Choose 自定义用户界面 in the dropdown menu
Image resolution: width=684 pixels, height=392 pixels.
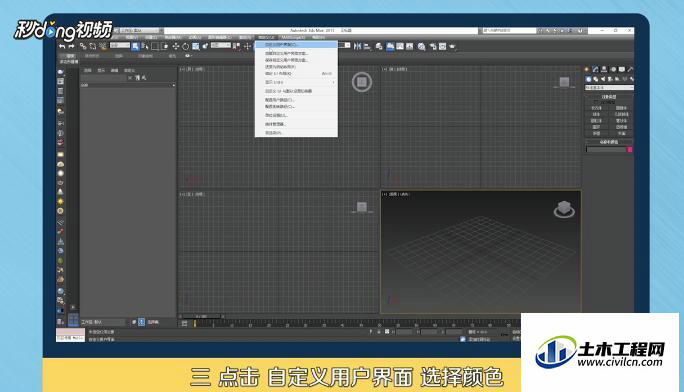tap(296, 44)
